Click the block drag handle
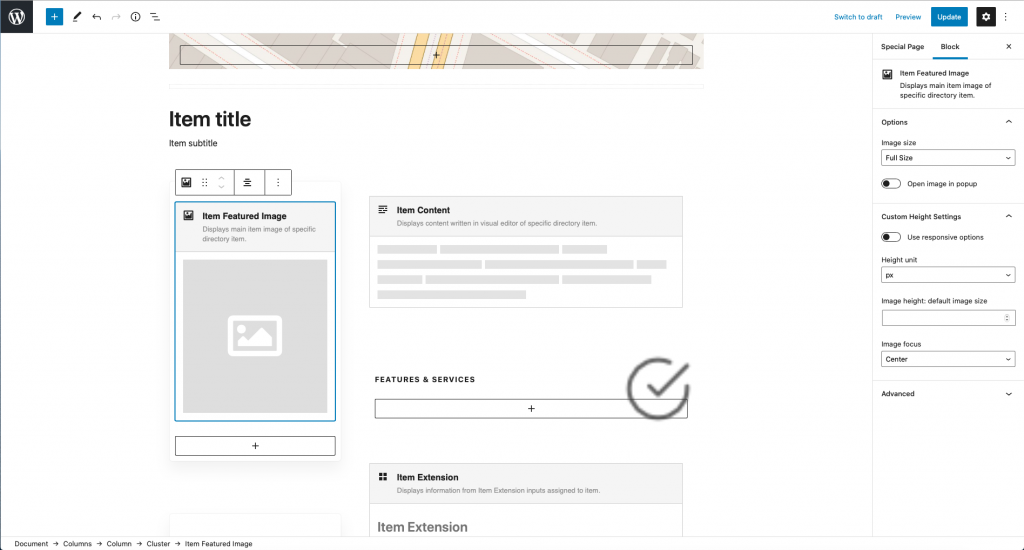This screenshot has height=550, width=1024. 204,182
